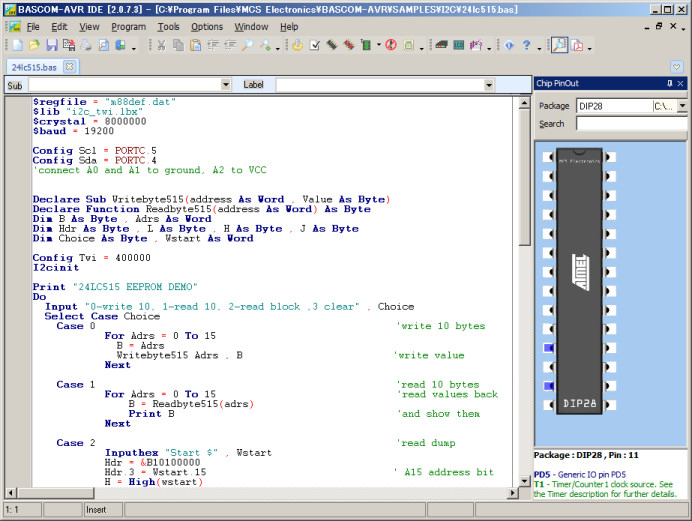692x521 pixels.
Task: Open the file toolbar overflow arrow
Action: (x=134, y=48)
